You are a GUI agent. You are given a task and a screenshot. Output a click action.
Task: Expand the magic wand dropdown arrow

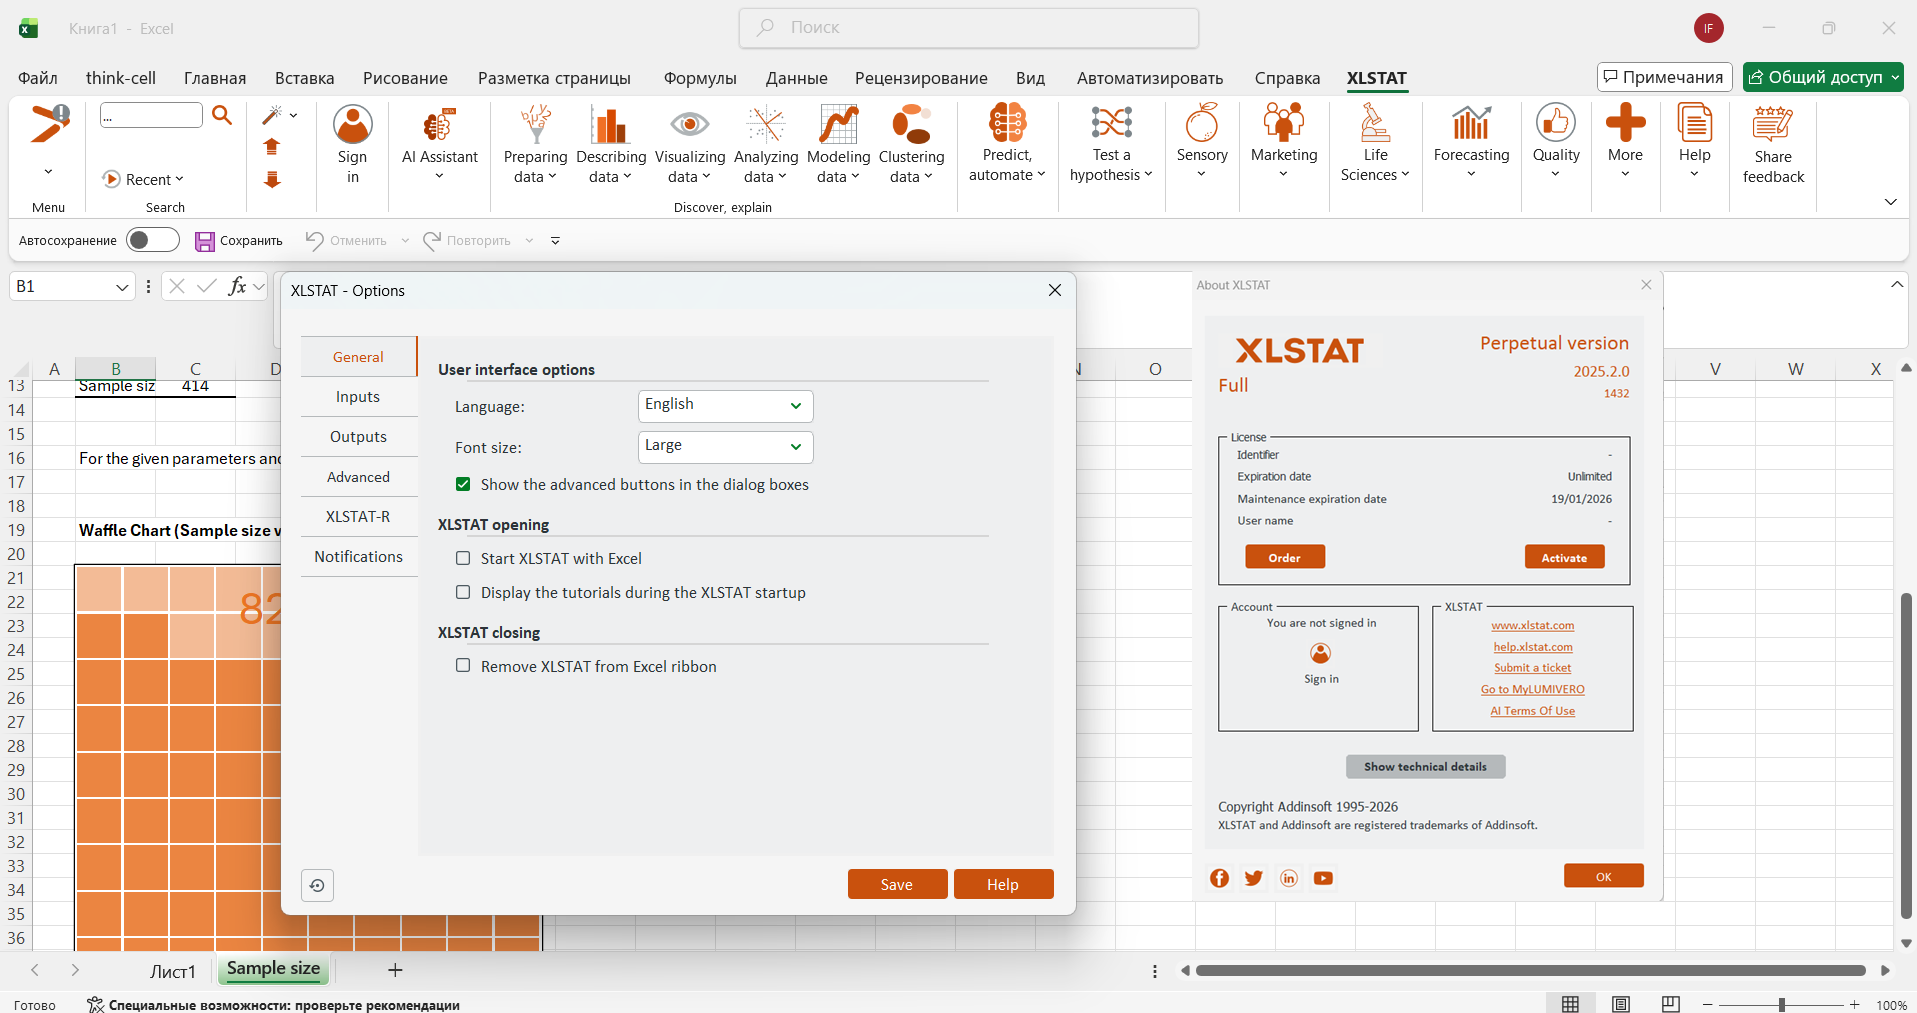pyautogui.click(x=294, y=116)
